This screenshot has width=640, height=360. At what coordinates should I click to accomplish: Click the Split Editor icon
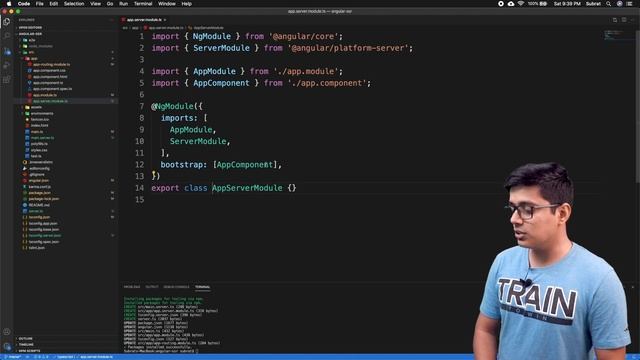[624, 20]
